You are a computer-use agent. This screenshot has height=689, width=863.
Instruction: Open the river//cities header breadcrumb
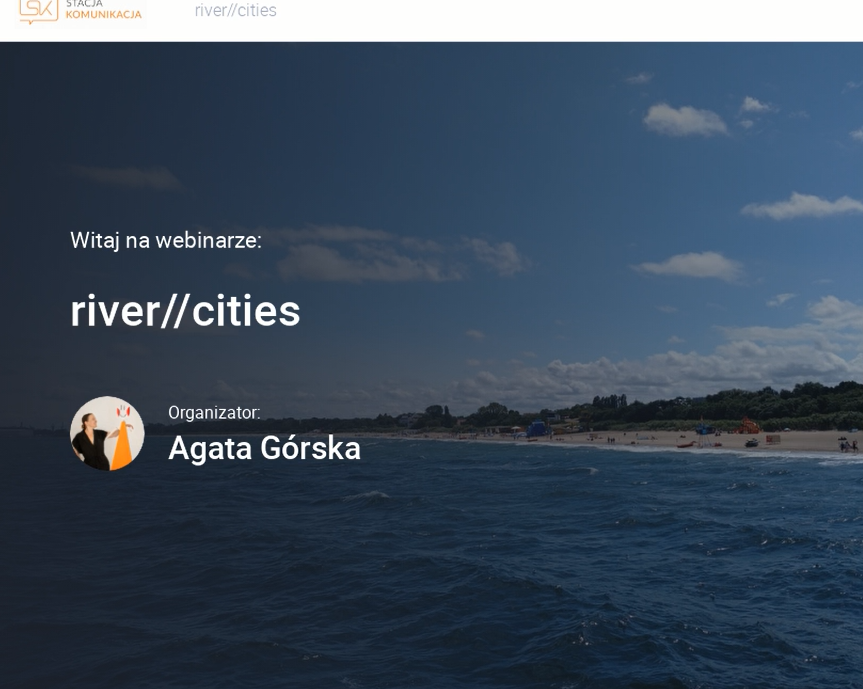point(235,11)
